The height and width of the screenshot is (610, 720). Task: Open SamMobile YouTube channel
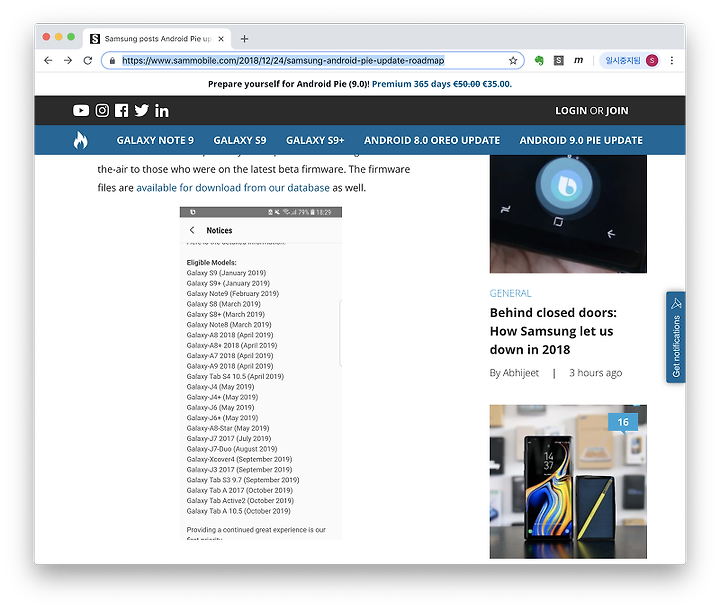(x=81, y=110)
